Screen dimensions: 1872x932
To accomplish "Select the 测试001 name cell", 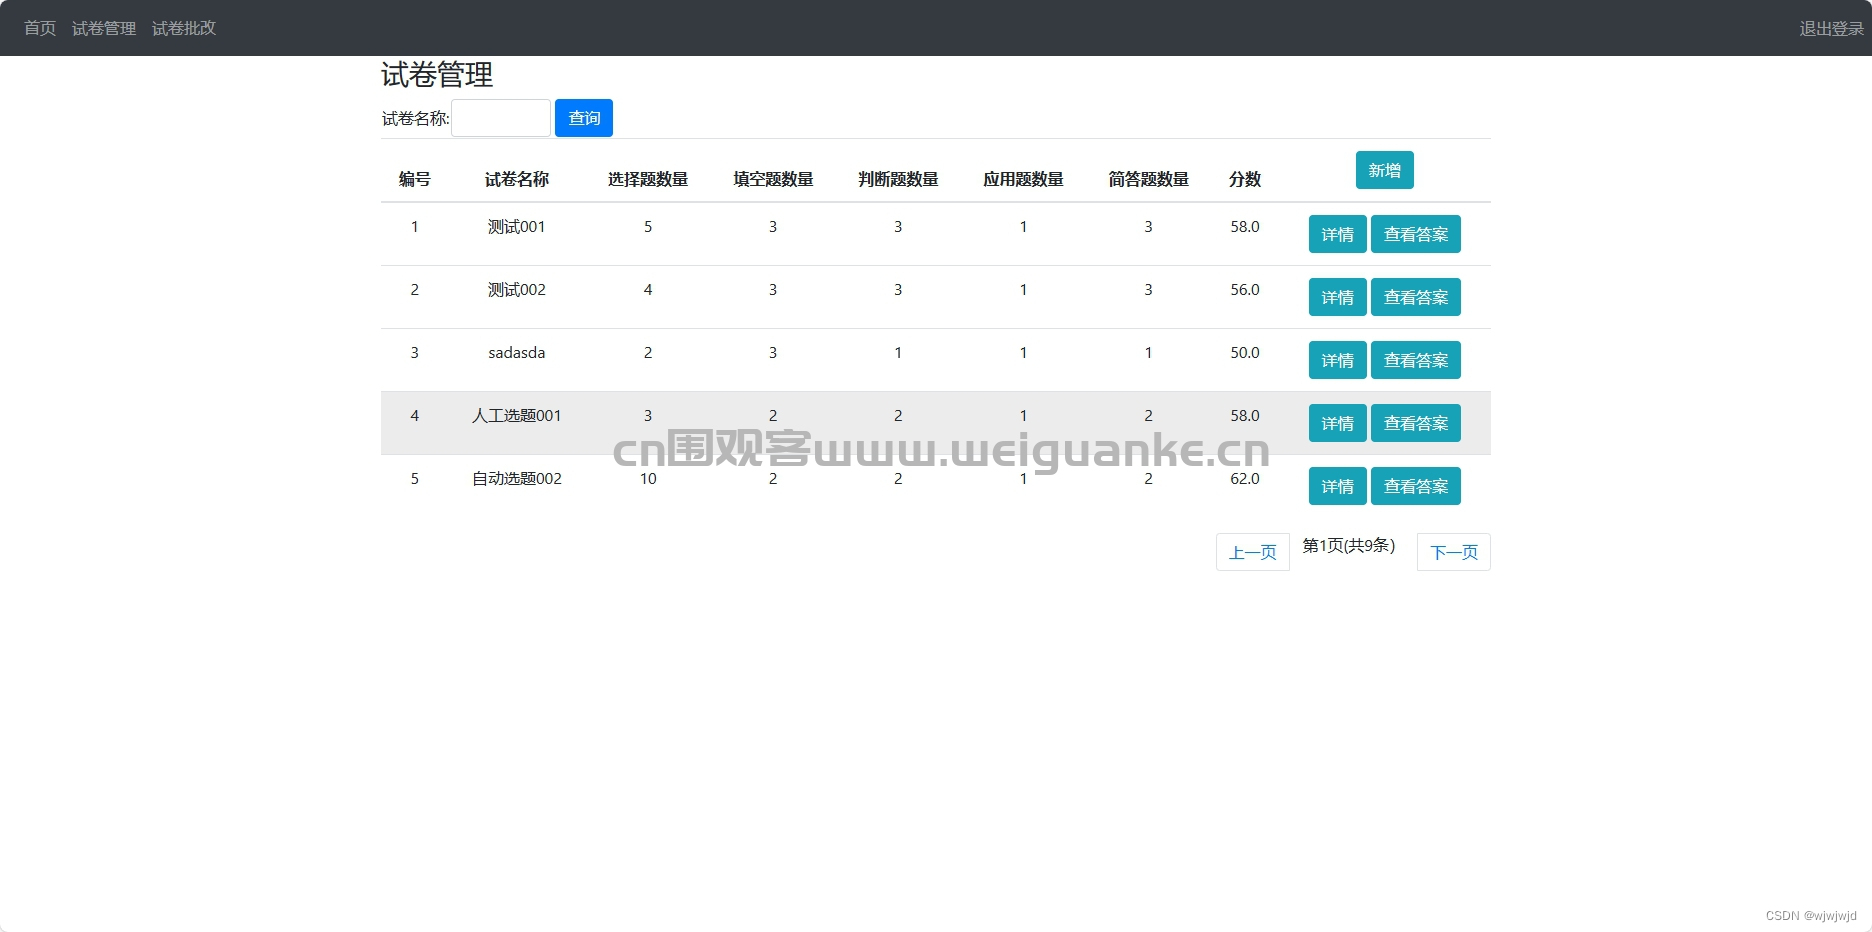I will click(x=517, y=227).
